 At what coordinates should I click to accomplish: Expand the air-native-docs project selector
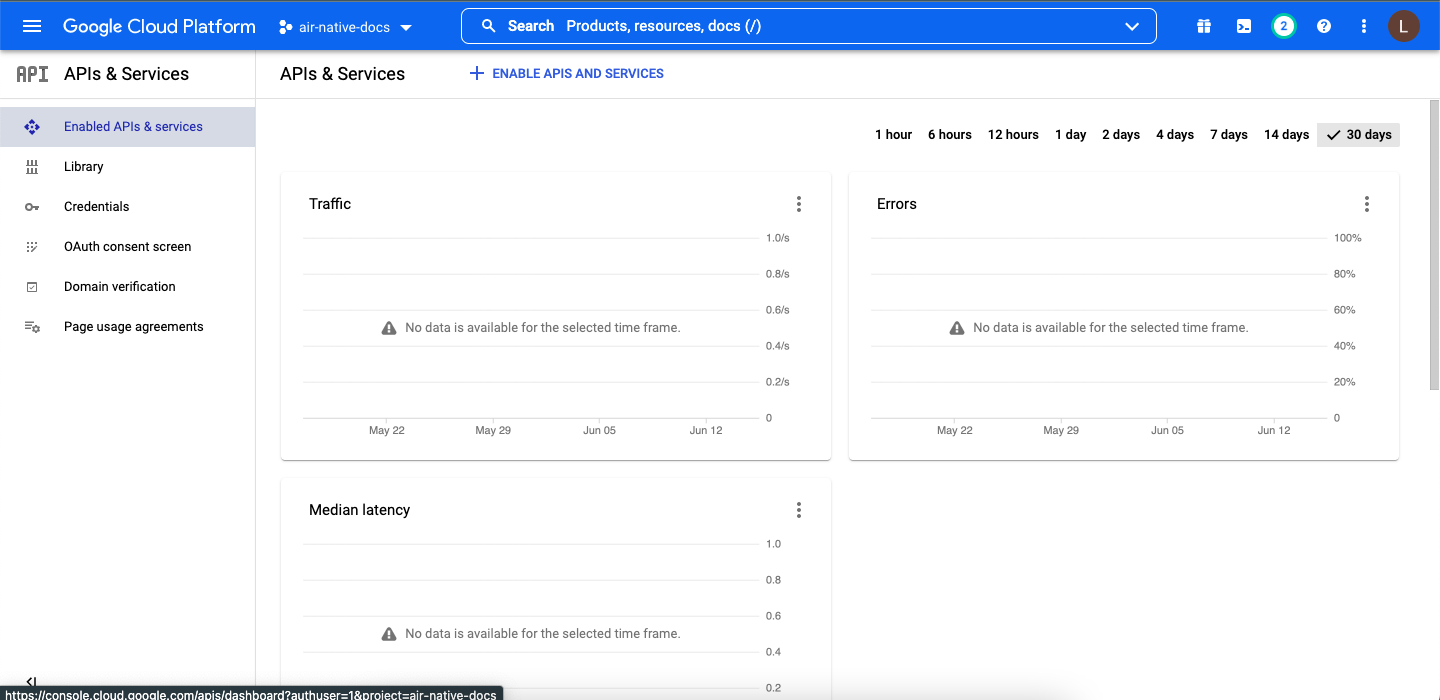(x=345, y=27)
